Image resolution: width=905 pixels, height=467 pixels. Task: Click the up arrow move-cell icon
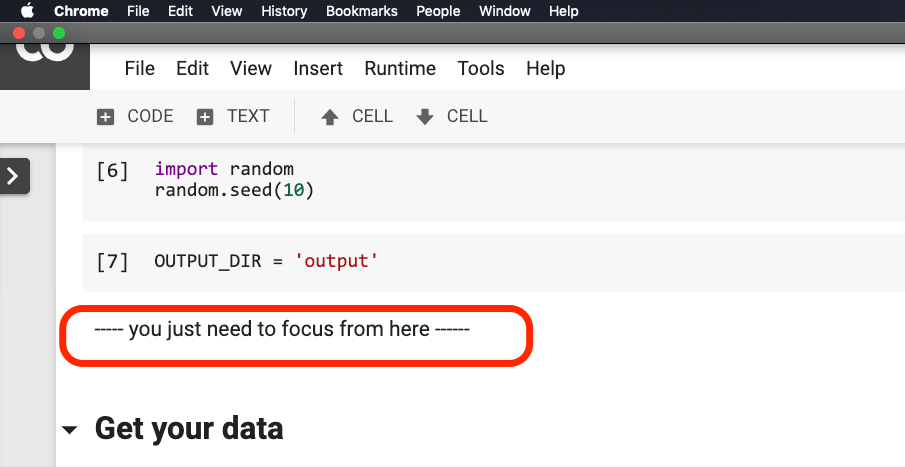coord(330,117)
